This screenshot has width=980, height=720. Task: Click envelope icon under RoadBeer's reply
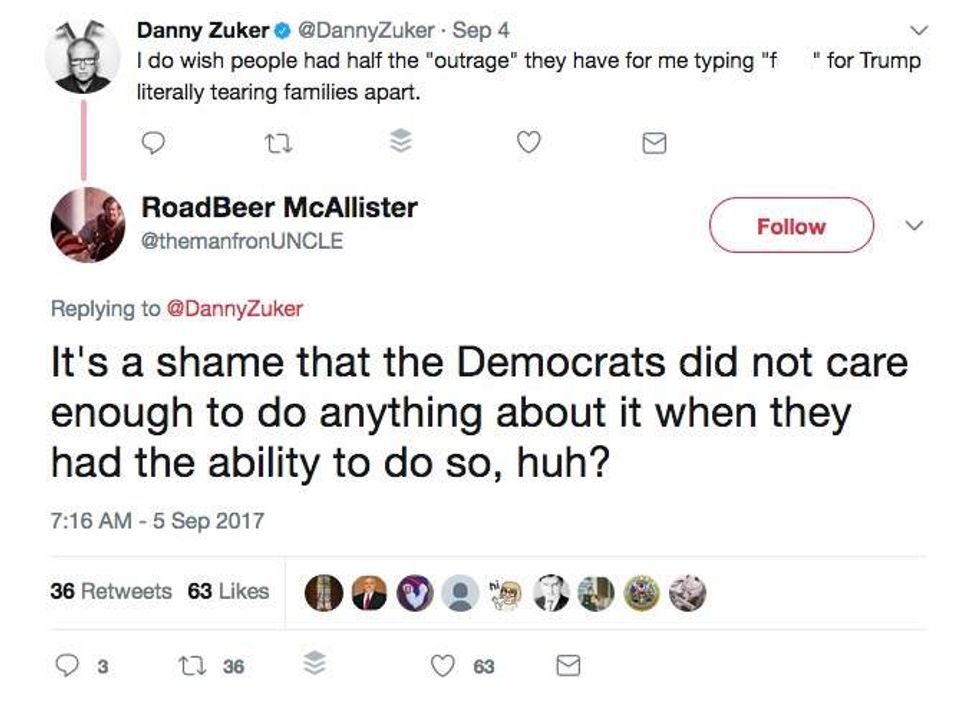point(567,665)
